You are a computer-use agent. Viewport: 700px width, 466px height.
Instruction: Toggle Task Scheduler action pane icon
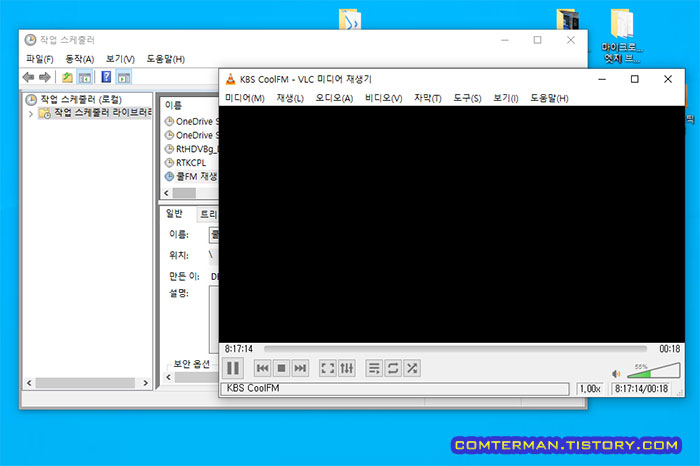pyautogui.click(x=124, y=78)
